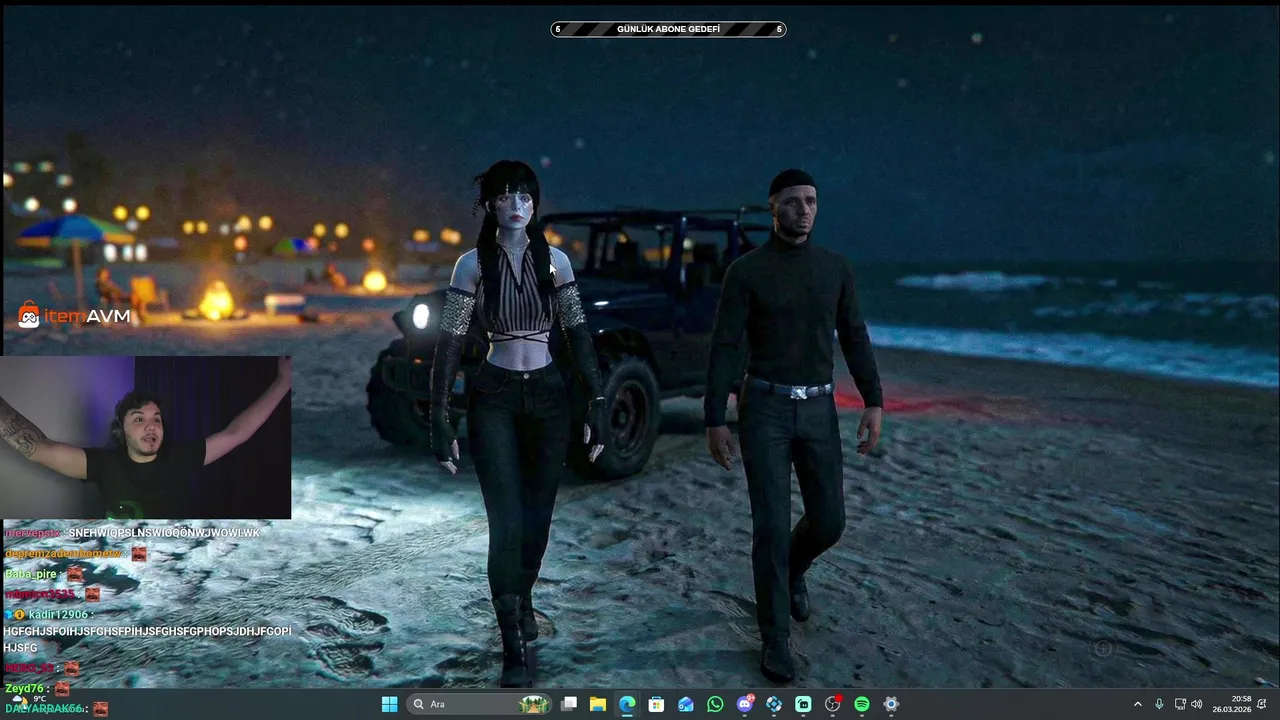Image resolution: width=1280 pixels, height=720 pixels.
Task: Open OBS Studio from the taskbar
Action: click(833, 704)
